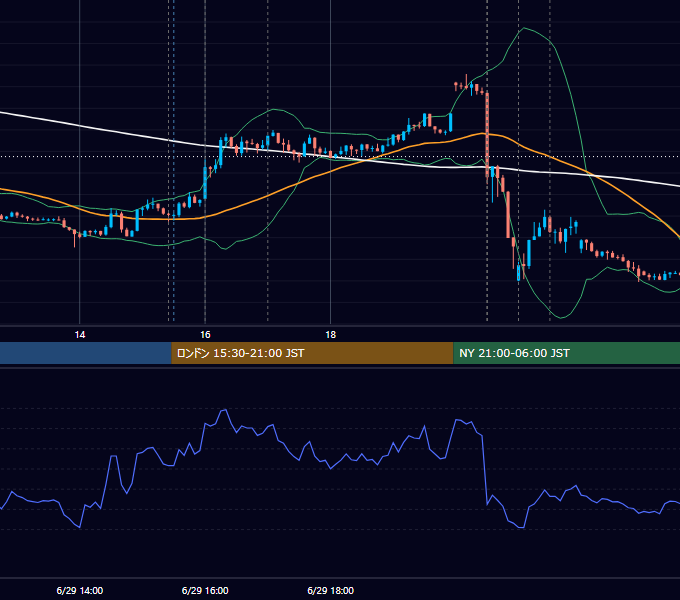Click the blue session bar before London
The width and height of the screenshot is (680, 600).
(86, 353)
